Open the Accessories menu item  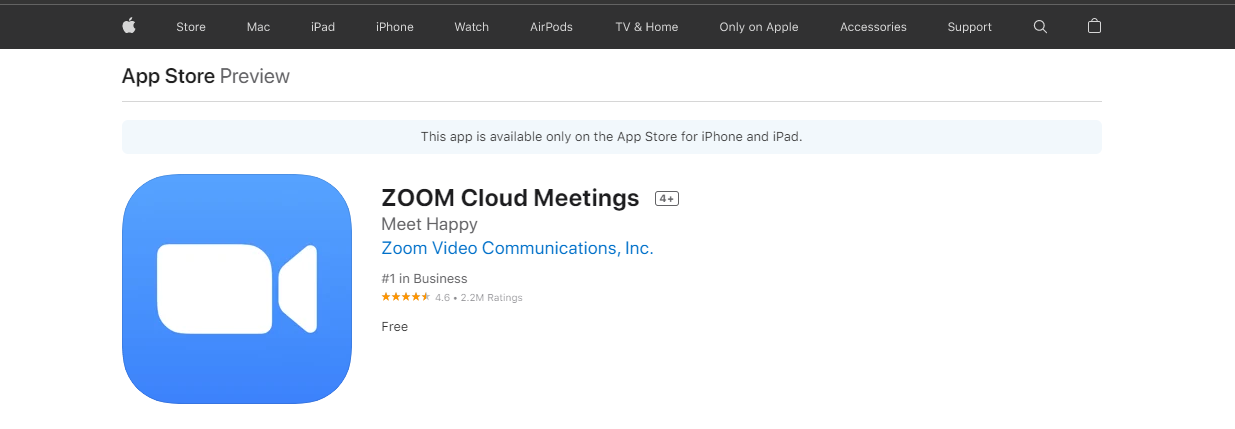873,27
